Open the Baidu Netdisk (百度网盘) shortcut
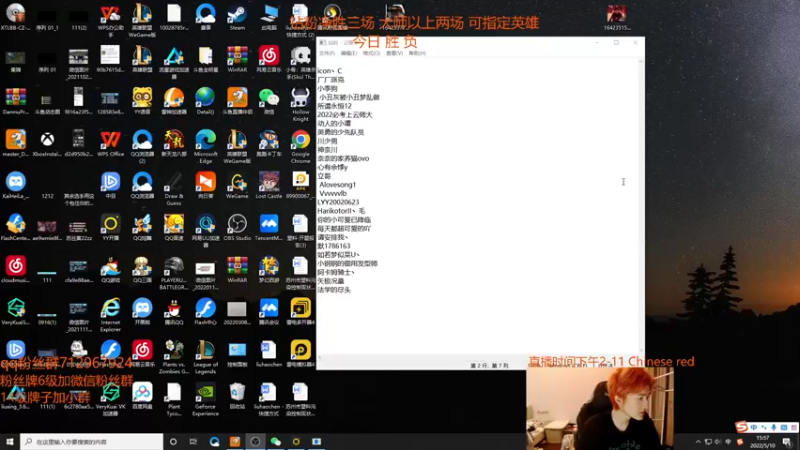Image resolution: width=800 pixels, height=450 pixels. (x=142, y=396)
